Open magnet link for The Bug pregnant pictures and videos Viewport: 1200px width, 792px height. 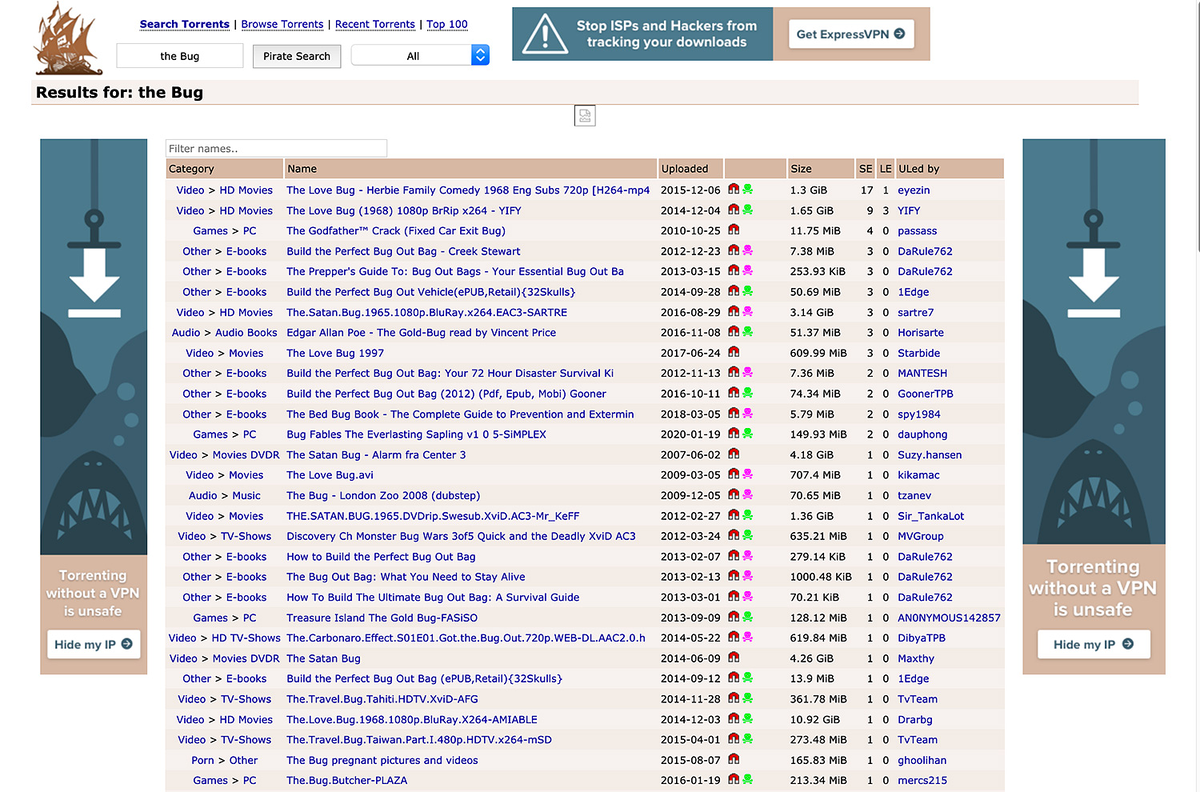coord(733,760)
